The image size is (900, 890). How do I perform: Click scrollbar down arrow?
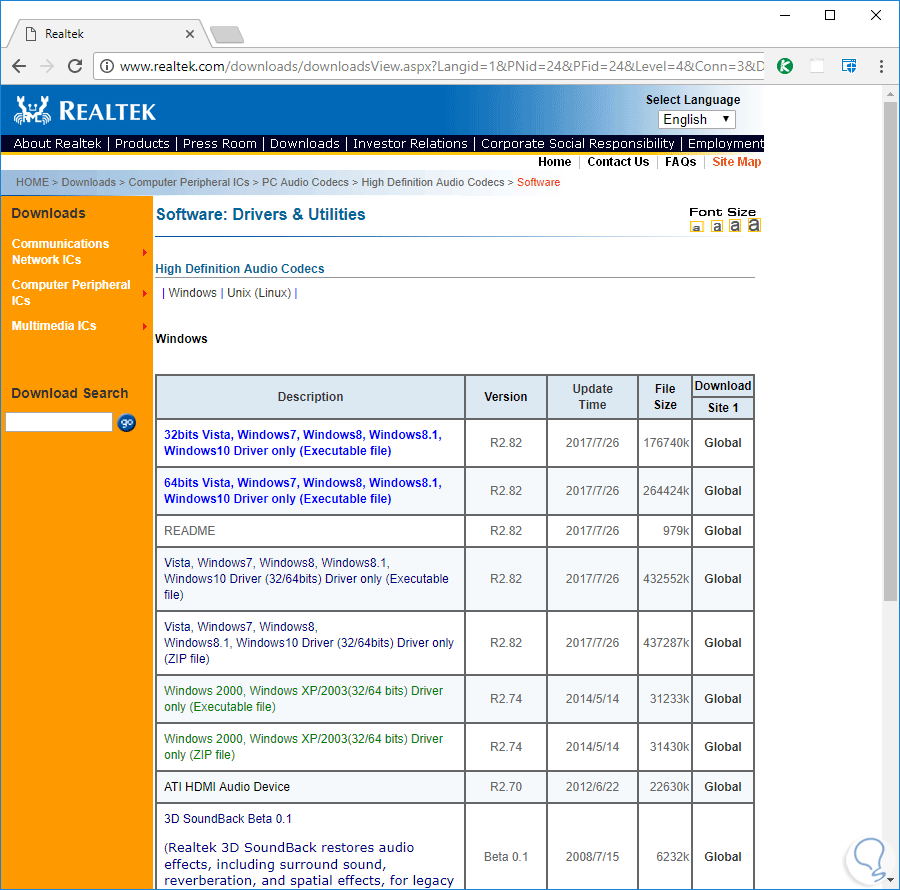(890, 879)
